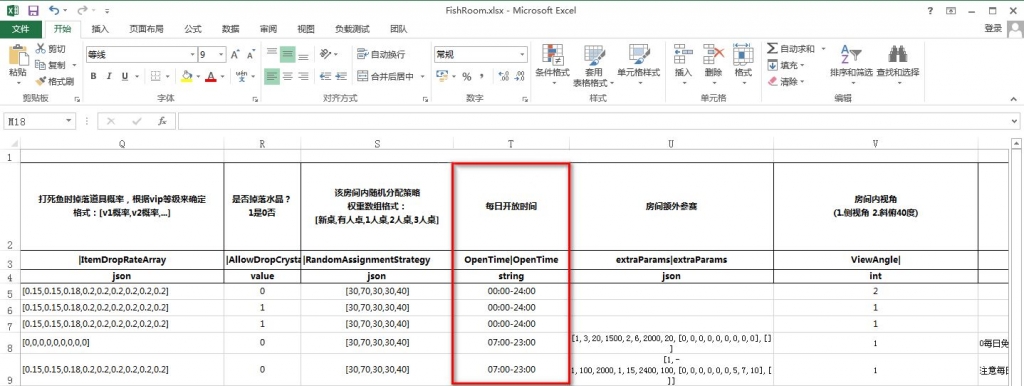The height and width of the screenshot is (386, 1024).
Task: Click the Insert cells (插入) icon
Action: [683, 54]
